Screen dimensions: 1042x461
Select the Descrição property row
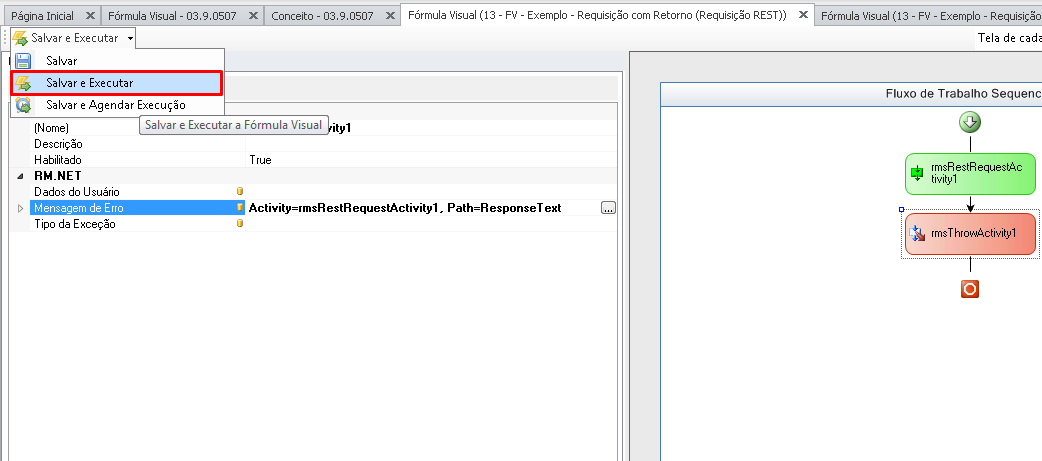pyautogui.click(x=324, y=143)
